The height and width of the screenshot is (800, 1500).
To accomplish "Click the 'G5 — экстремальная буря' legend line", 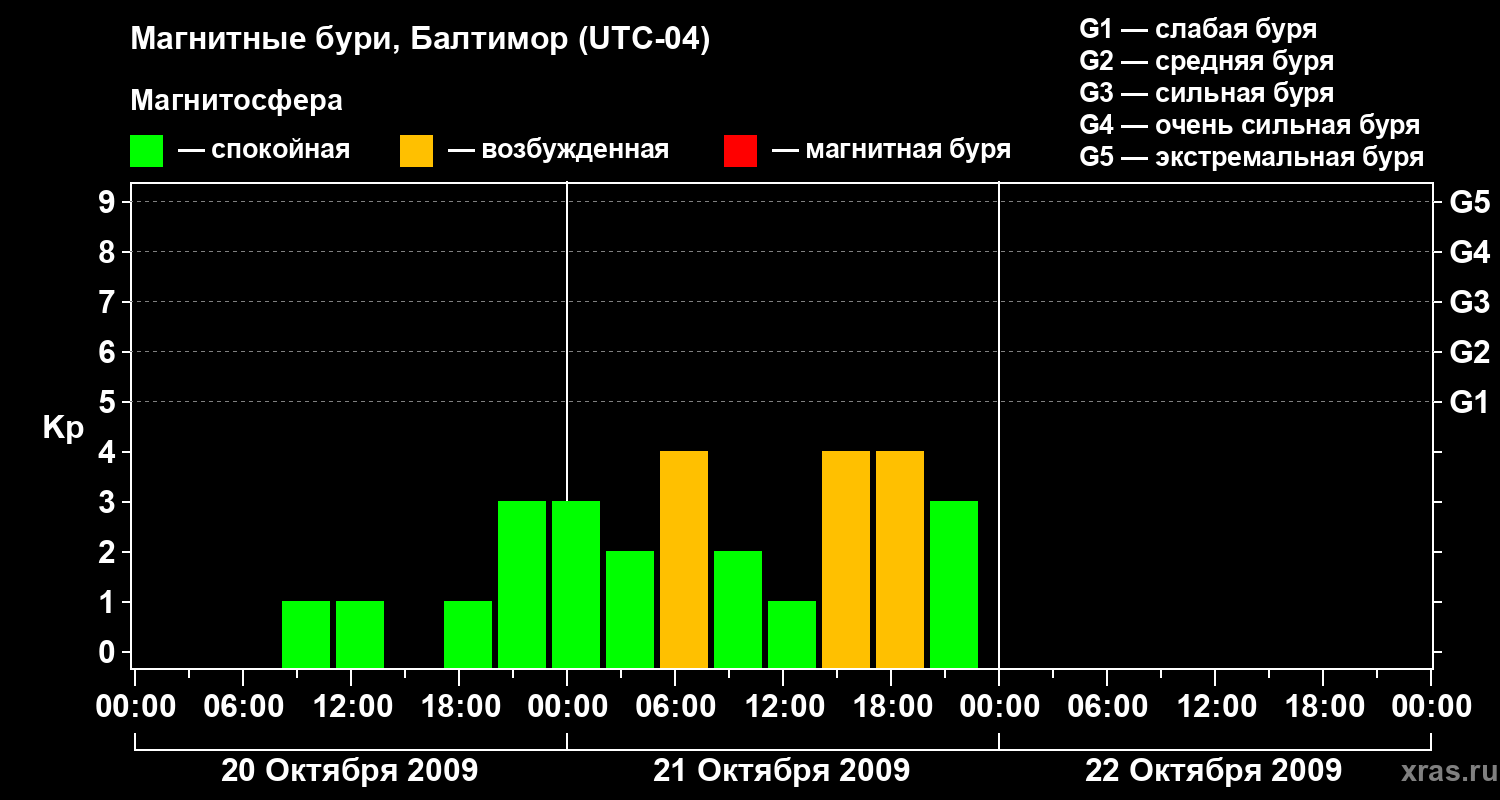I will coord(1251,157).
